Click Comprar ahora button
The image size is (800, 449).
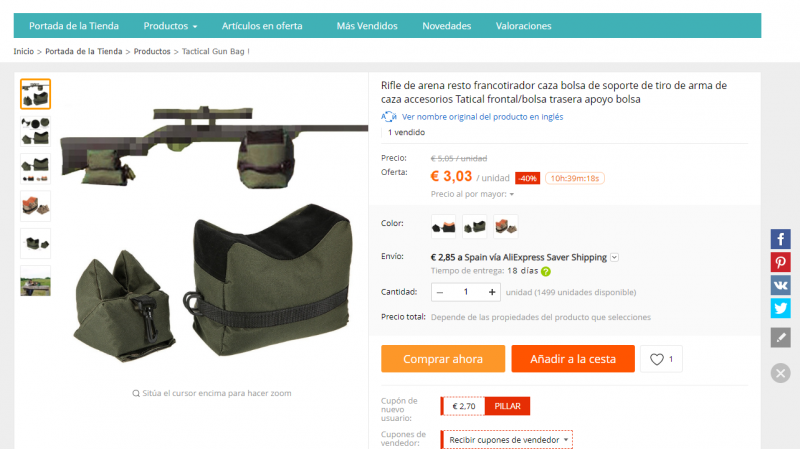(443, 359)
